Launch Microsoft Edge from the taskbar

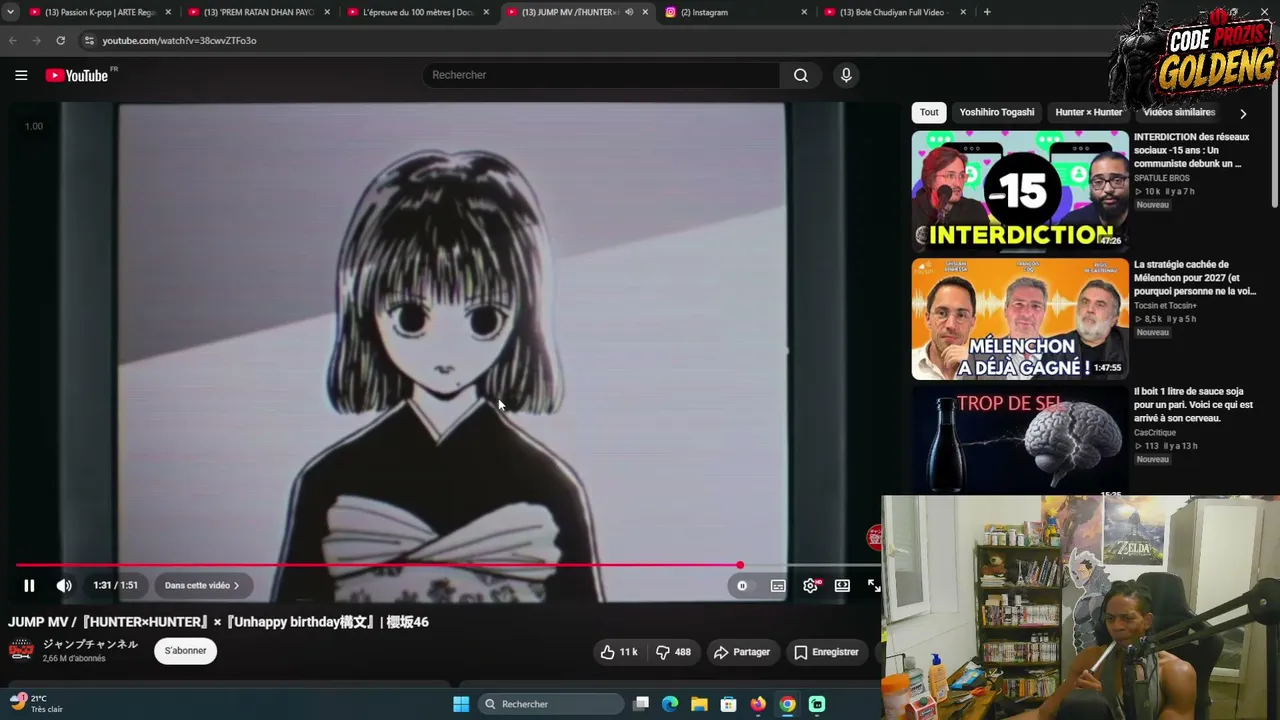point(670,704)
